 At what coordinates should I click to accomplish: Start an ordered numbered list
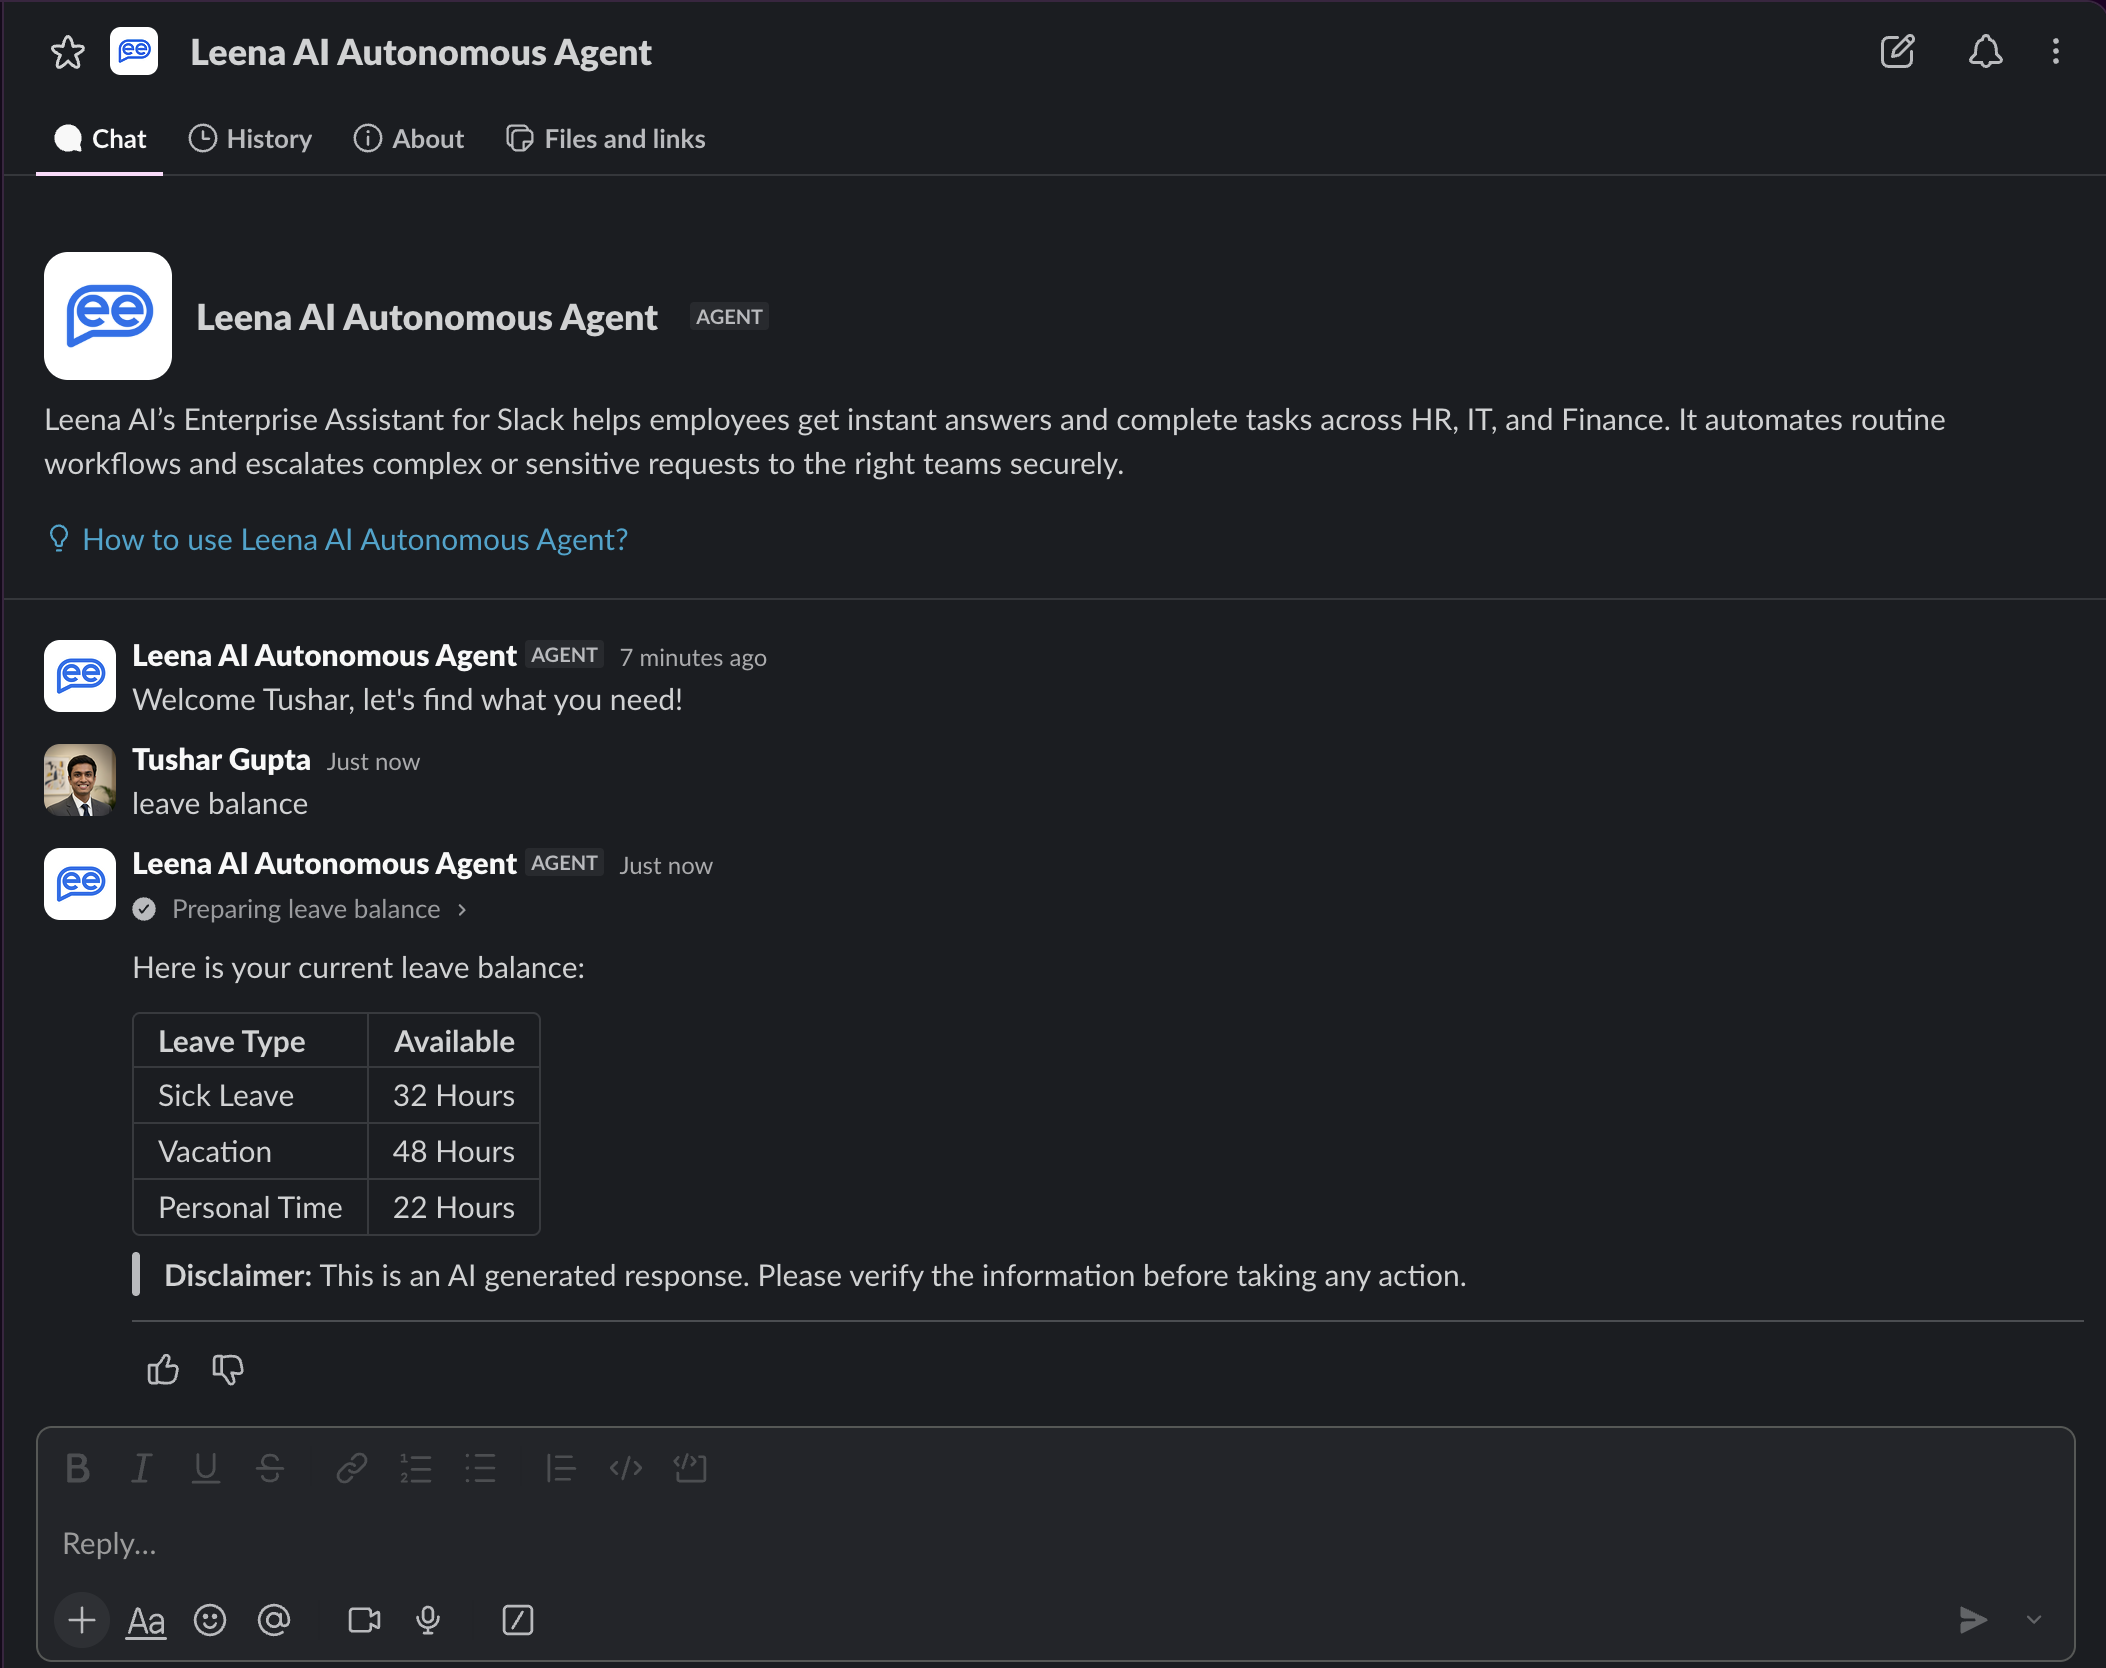click(416, 1468)
